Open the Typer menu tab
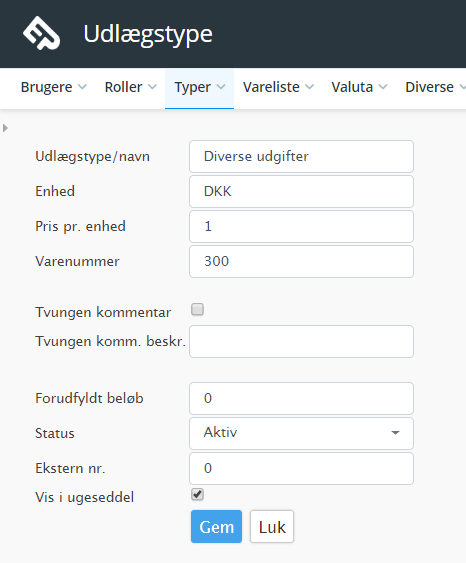The width and height of the screenshot is (466, 563). pyautogui.click(x=200, y=89)
